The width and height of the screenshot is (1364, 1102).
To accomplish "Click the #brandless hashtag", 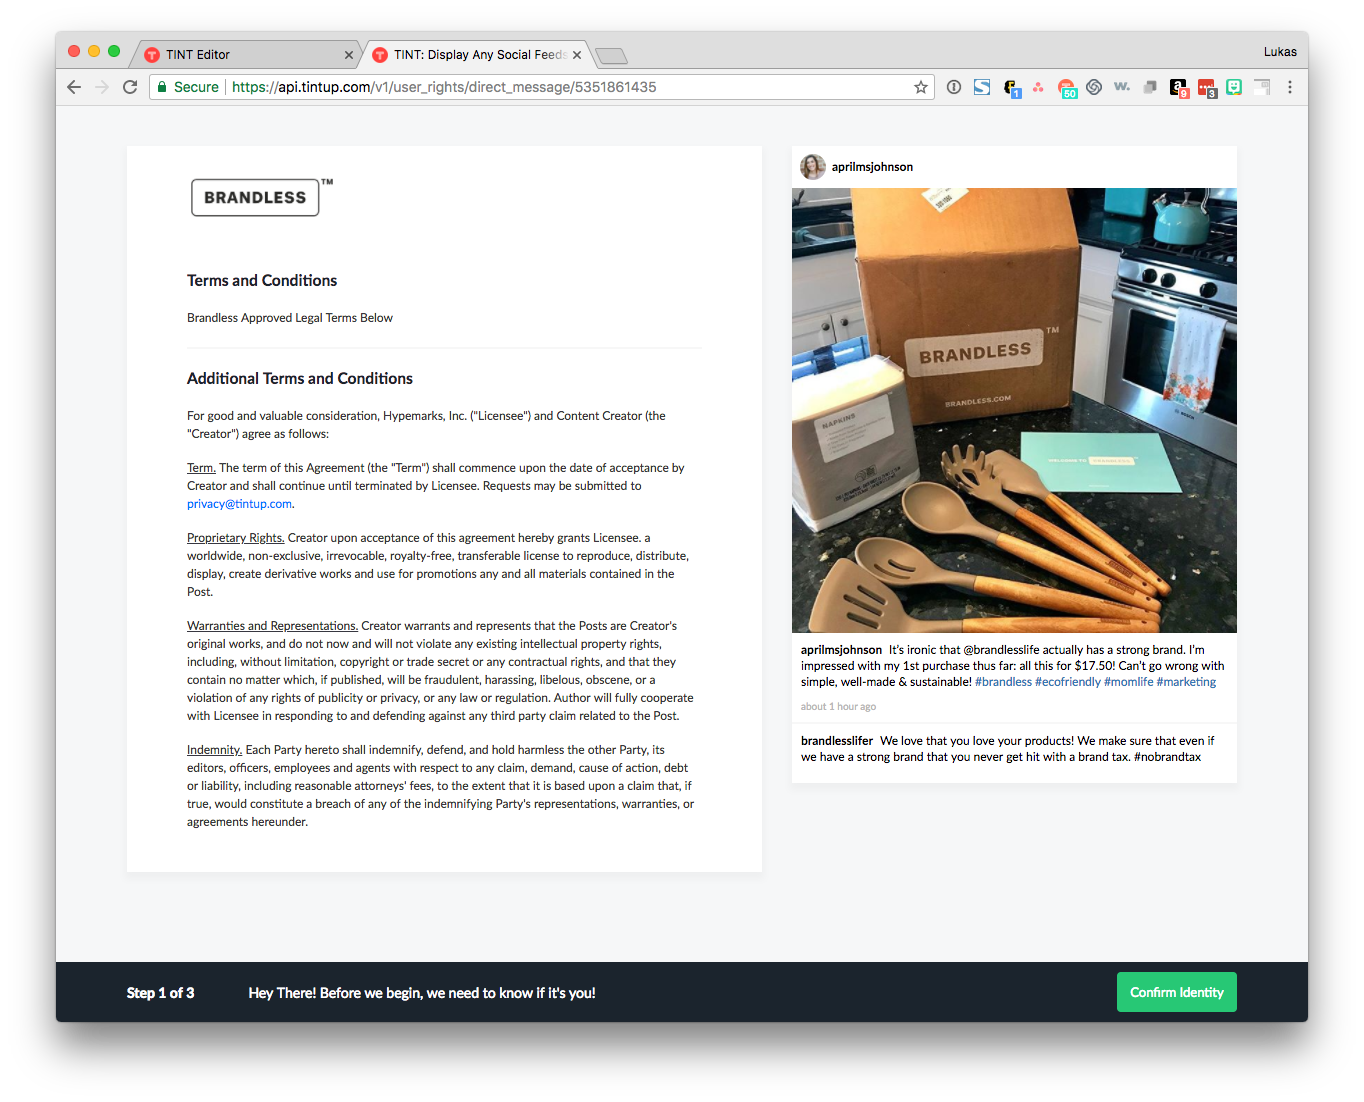I will point(1003,682).
